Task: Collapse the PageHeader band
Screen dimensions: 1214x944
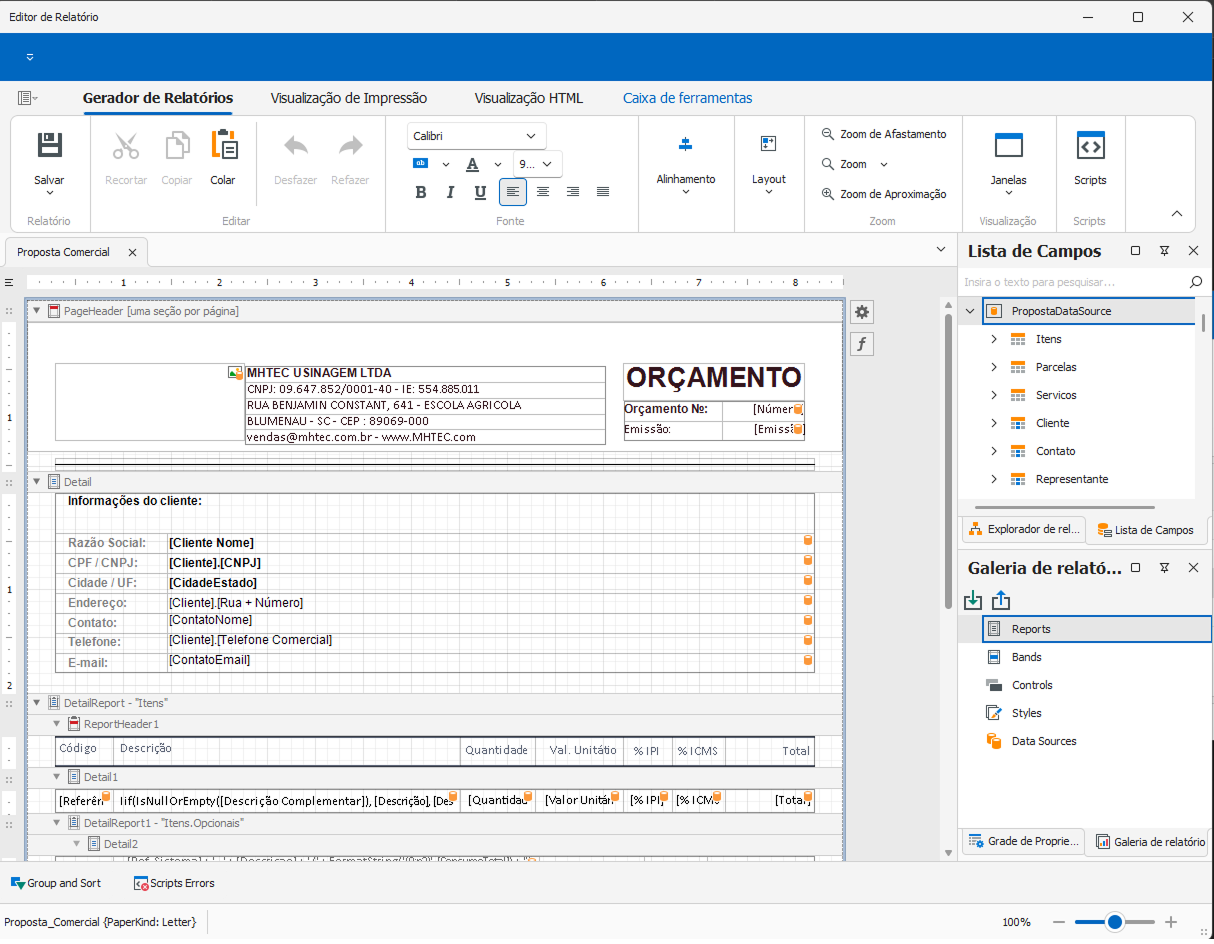Action: pos(37,311)
